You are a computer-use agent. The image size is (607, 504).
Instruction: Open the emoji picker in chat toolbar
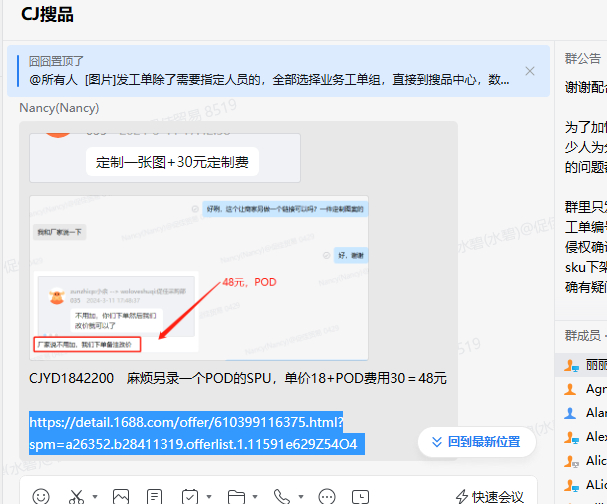(41, 496)
